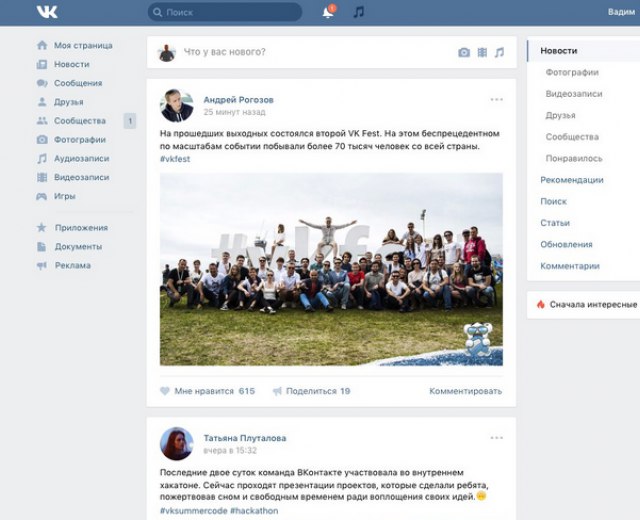
Task: Click Комментировать under VK Fest post
Action: click(x=466, y=391)
